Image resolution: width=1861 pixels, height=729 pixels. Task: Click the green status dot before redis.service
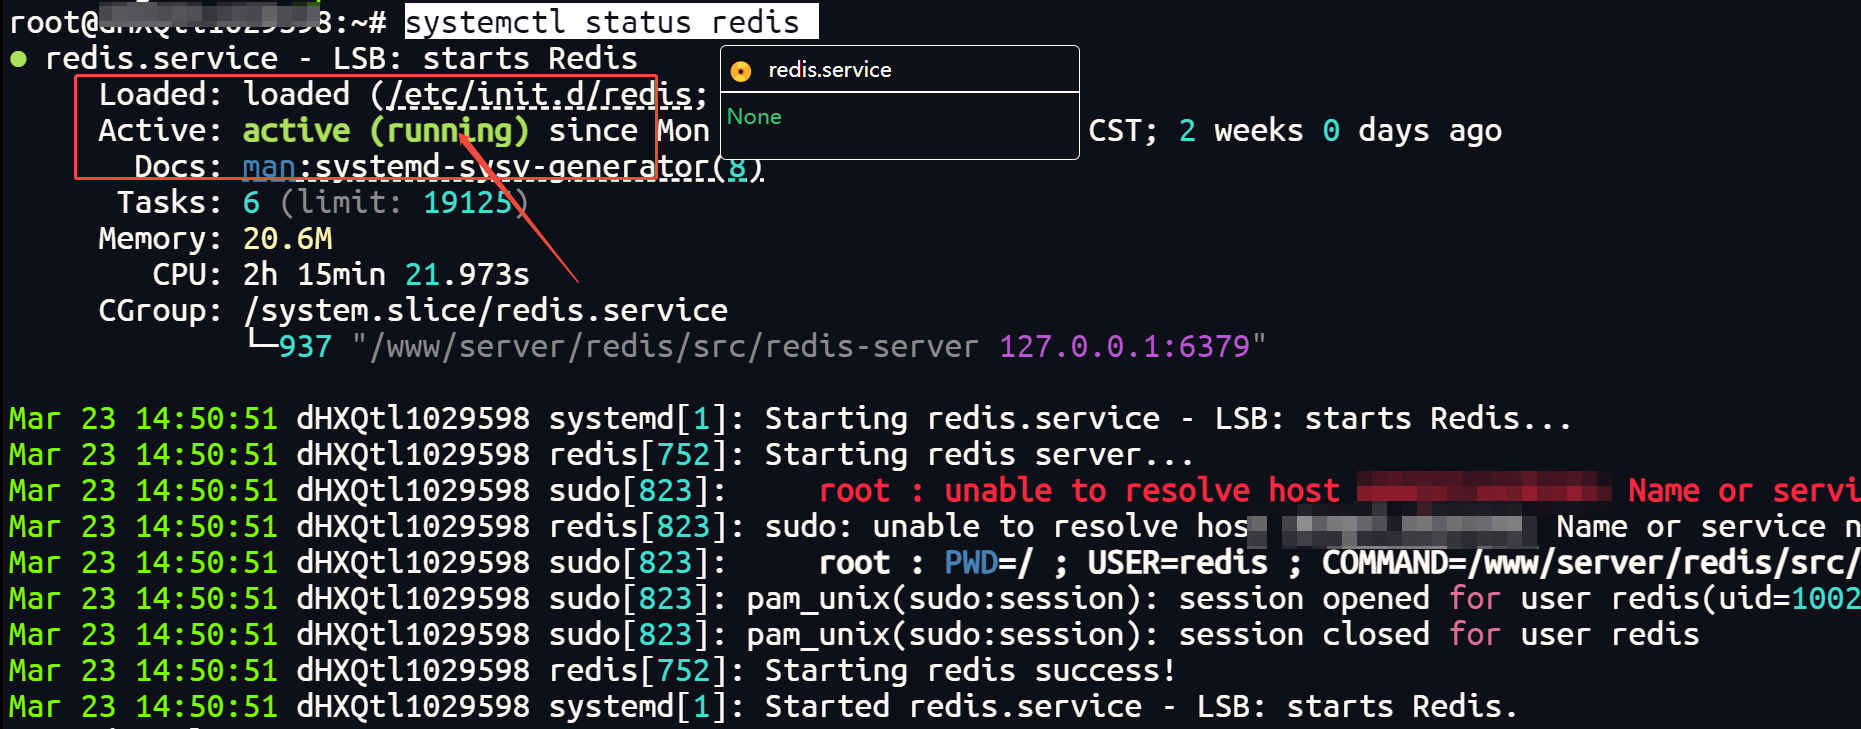[18, 59]
